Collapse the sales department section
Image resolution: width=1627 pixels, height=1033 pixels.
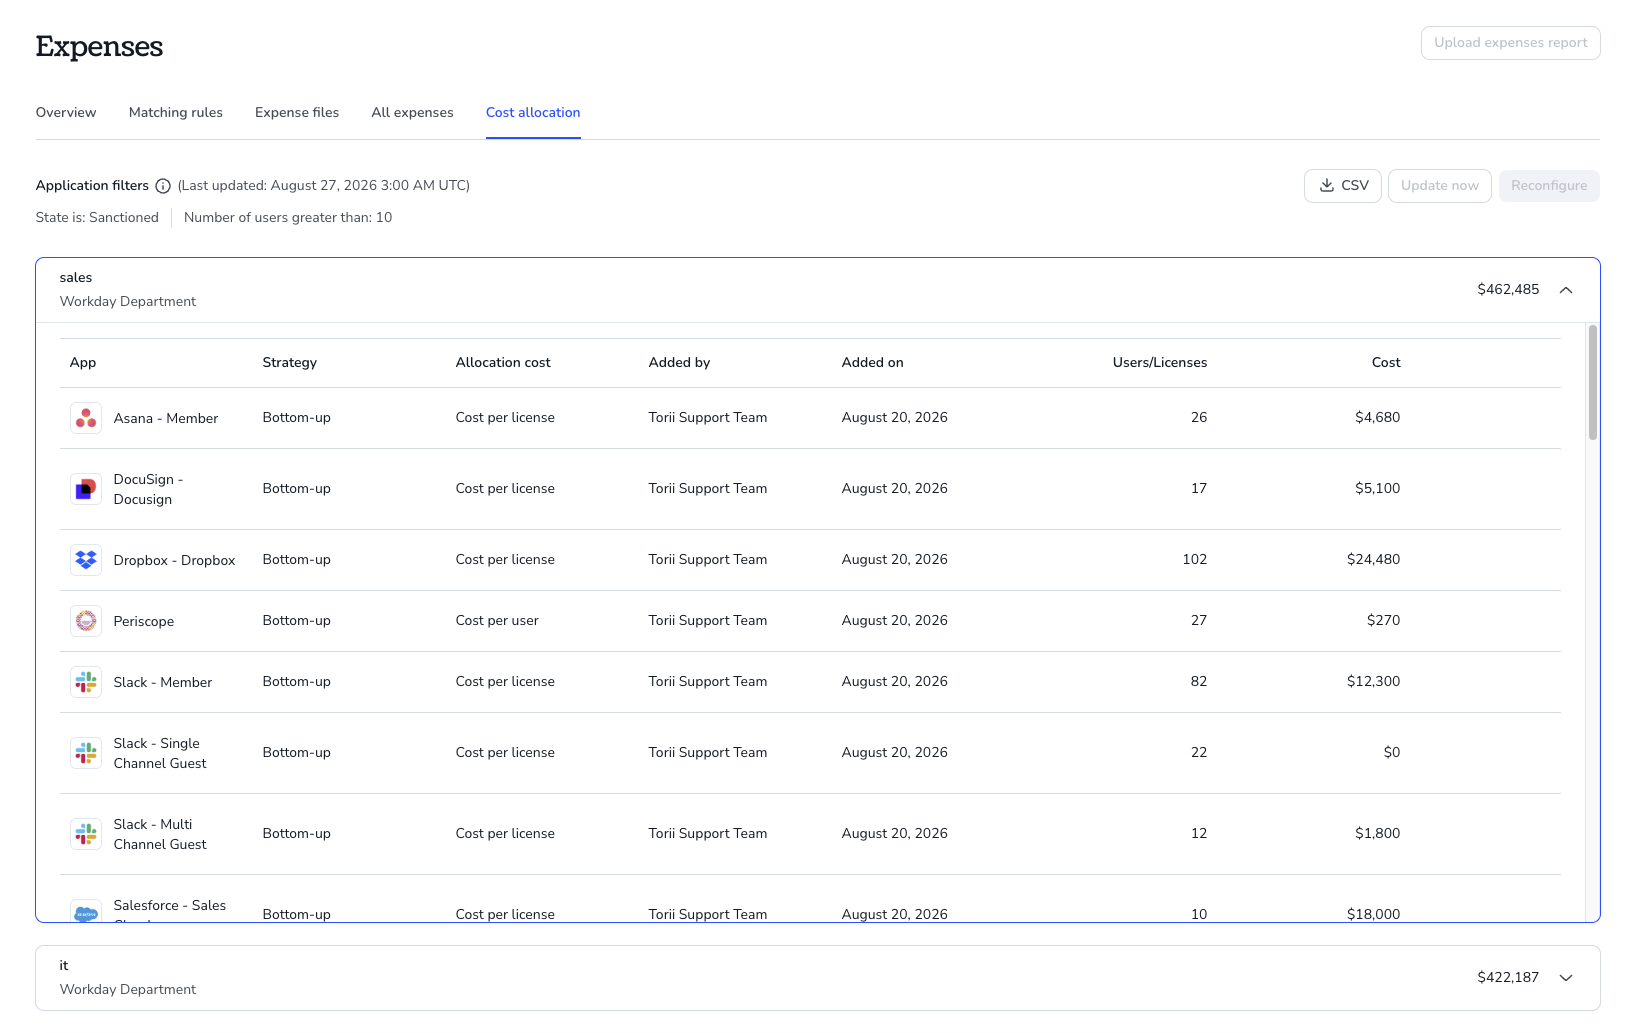point(1566,290)
